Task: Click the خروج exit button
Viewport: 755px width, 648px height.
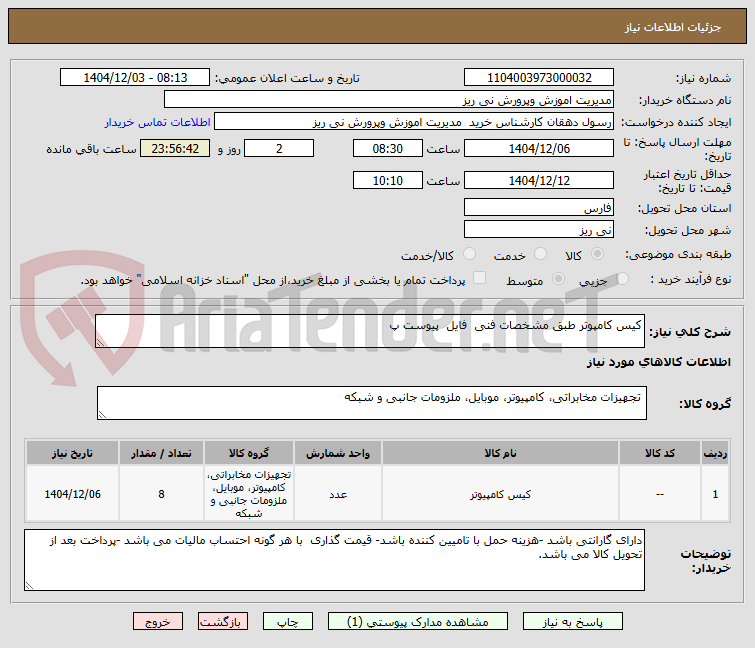Action: tap(158, 622)
